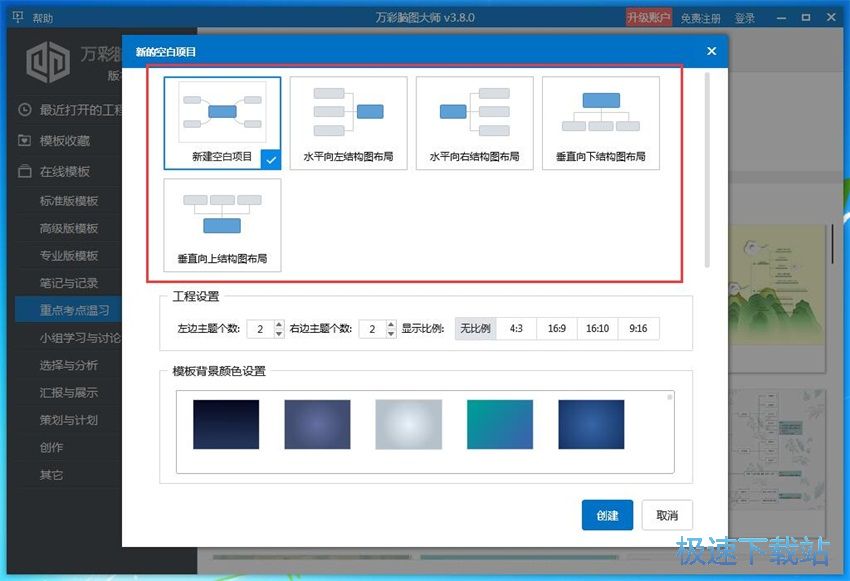This screenshot has width=850, height=581.
Task: Open the 免费注册 link
Action: [x=700, y=18]
